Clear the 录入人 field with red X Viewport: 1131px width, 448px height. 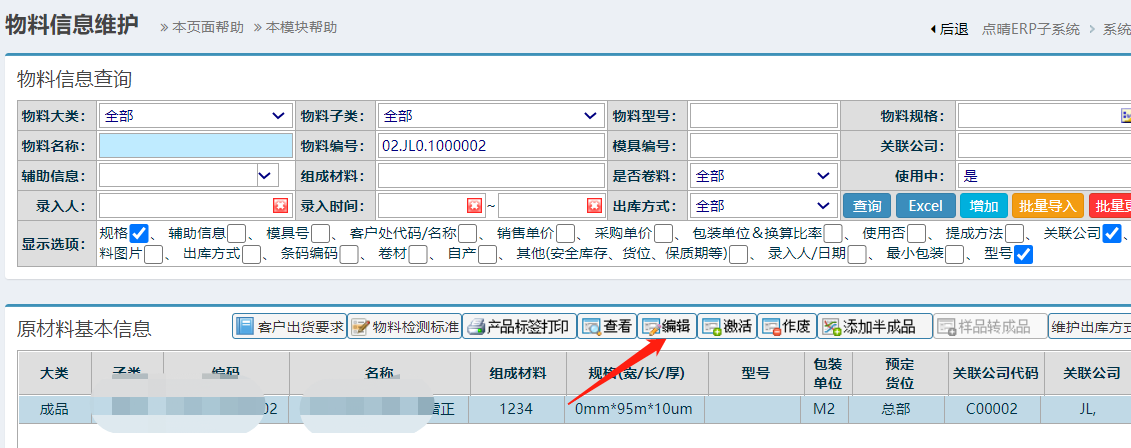(280, 206)
